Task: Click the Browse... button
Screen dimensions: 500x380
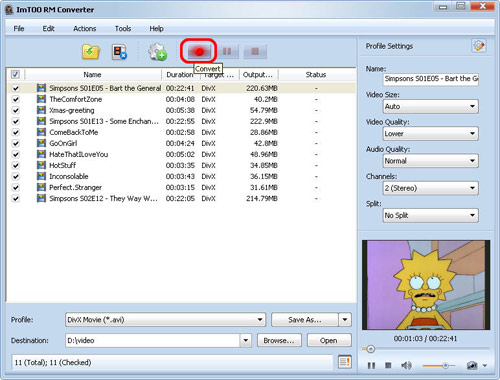Action: click(279, 340)
